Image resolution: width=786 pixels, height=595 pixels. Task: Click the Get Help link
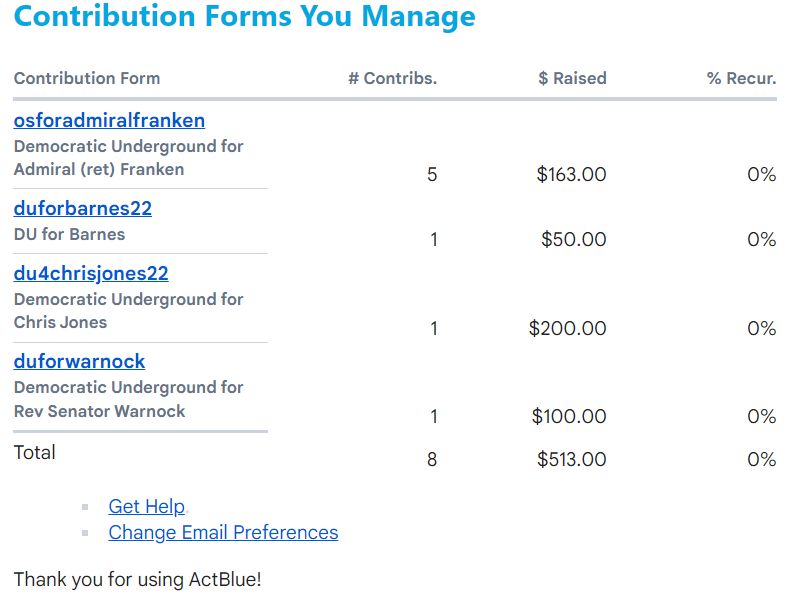click(x=147, y=507)
